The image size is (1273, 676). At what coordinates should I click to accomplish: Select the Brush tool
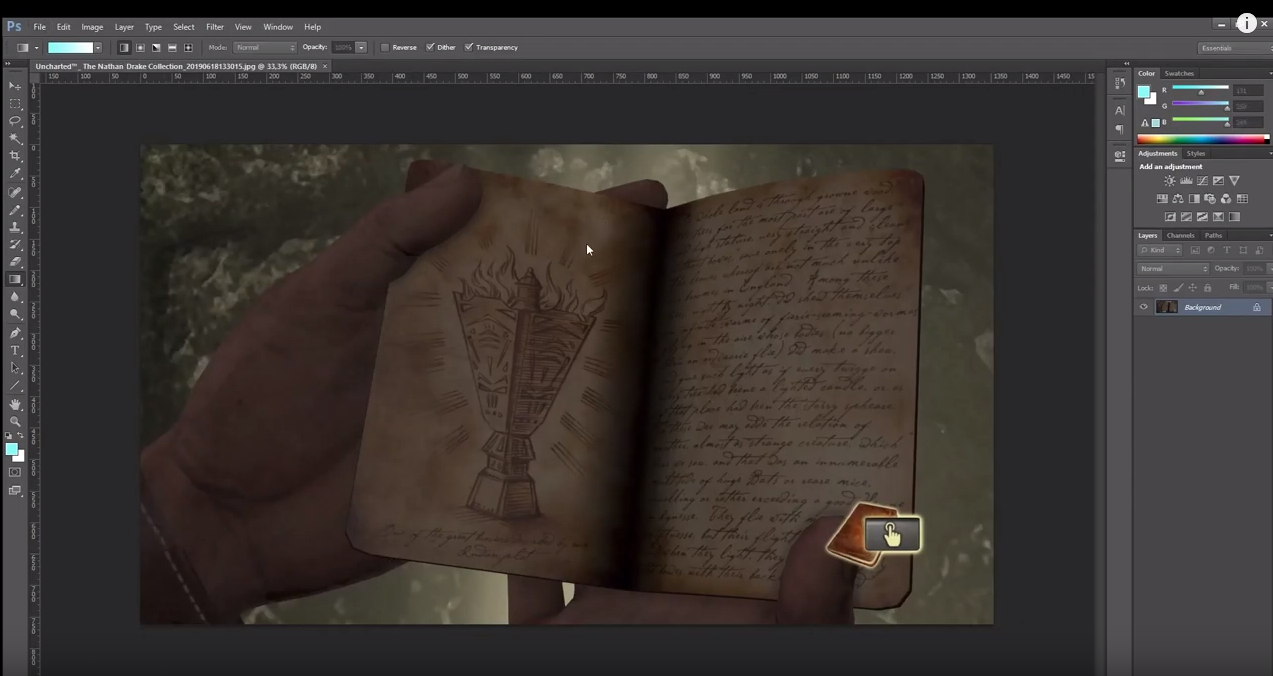(15, 210)
